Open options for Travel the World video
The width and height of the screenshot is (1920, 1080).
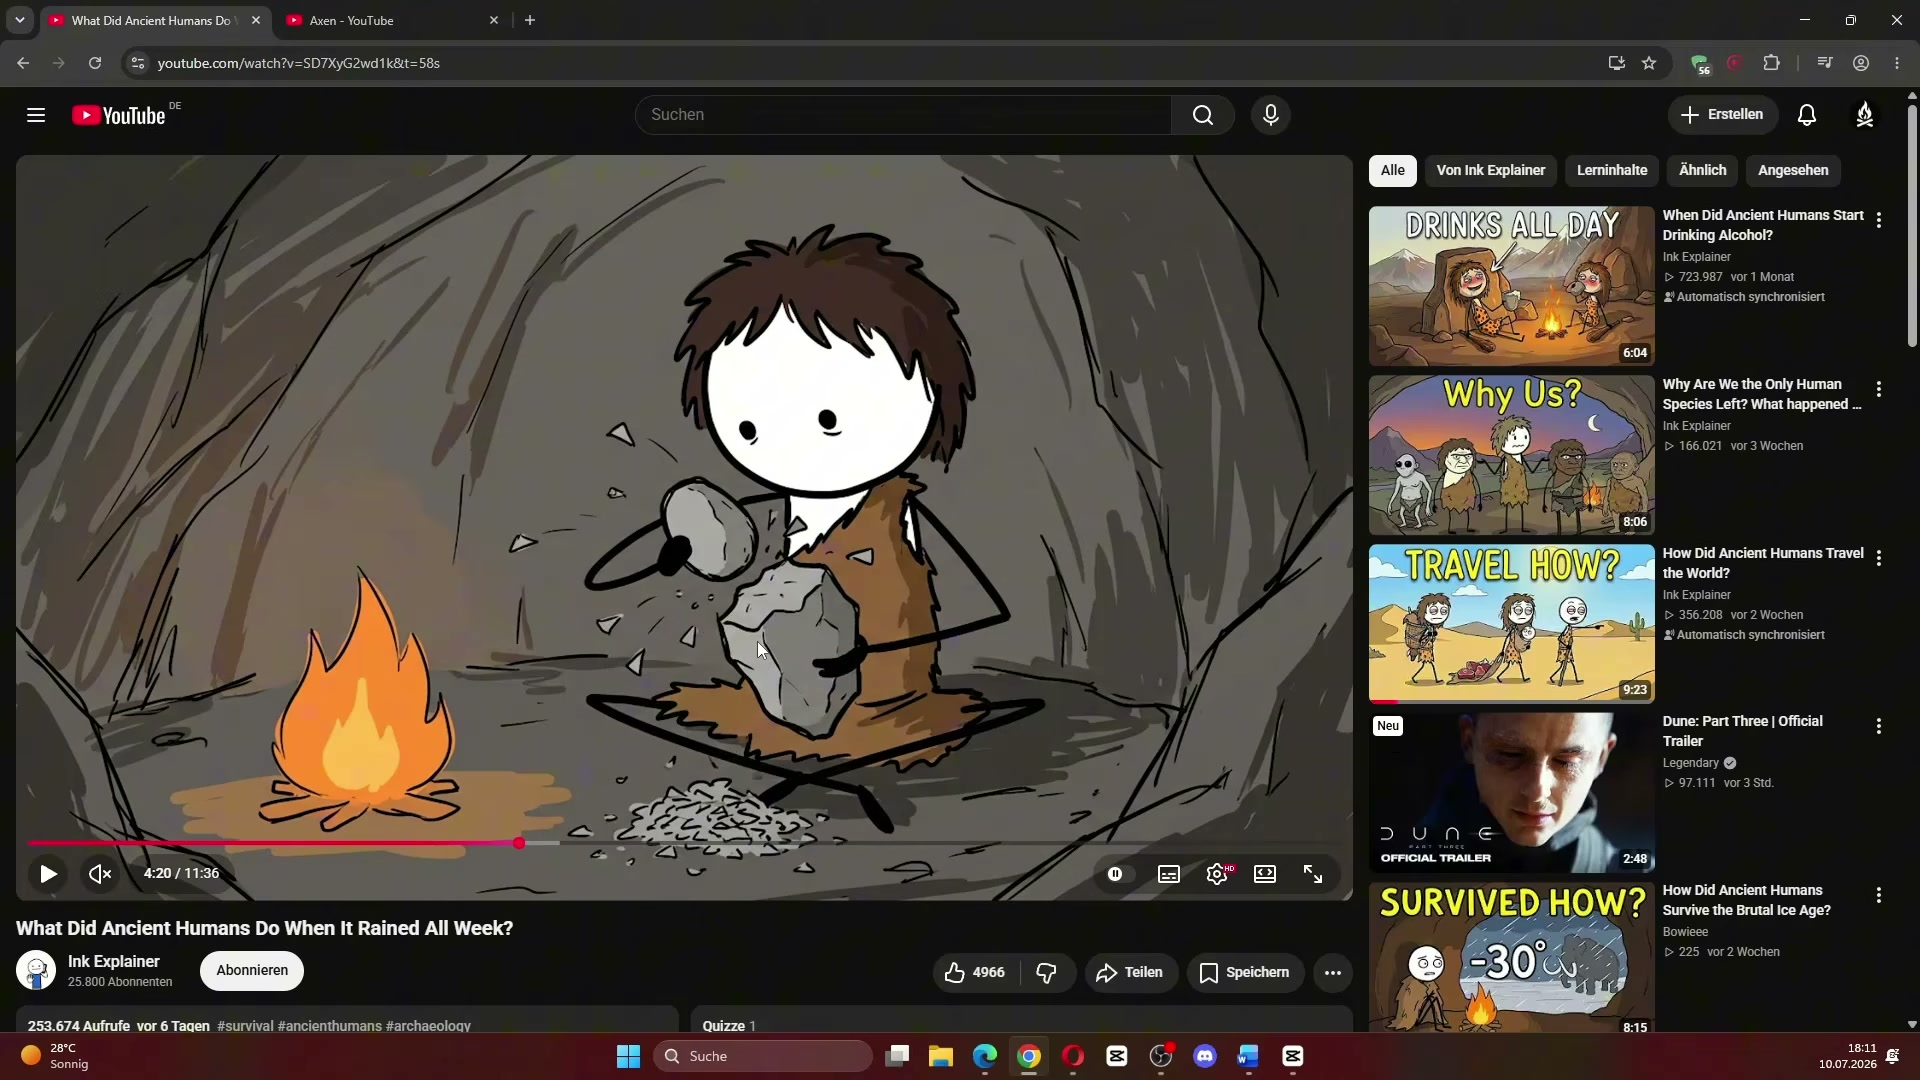click(x=1879, y=558)
